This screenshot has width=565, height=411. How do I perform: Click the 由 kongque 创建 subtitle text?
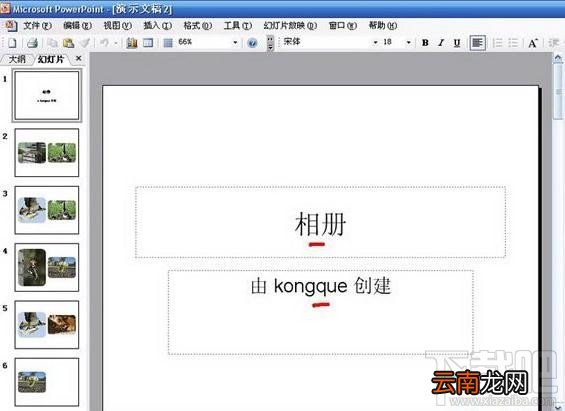pos(321,286)
